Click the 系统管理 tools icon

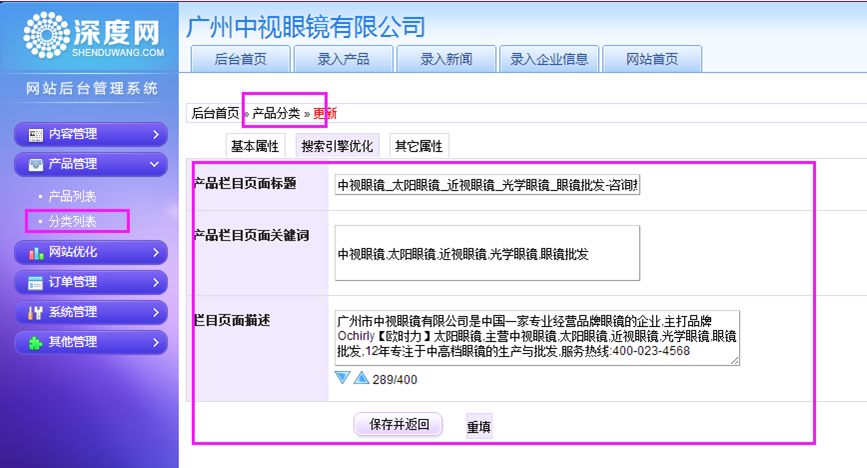point(36,312)
